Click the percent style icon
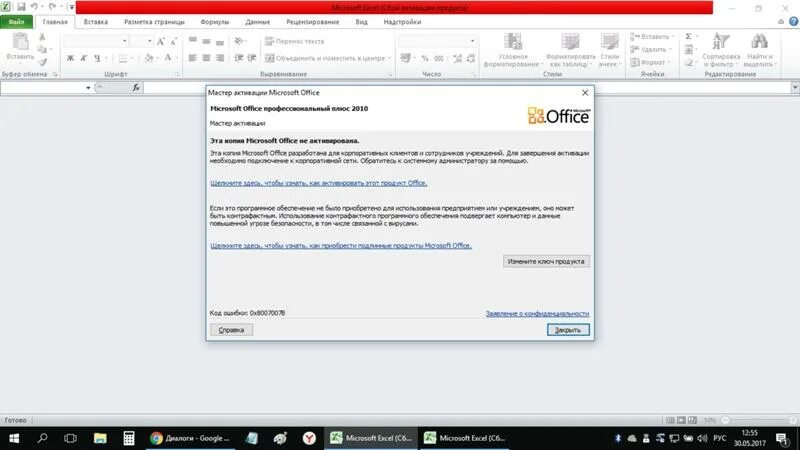The height and width of the screenshot is (450, 800). (424, 58)
